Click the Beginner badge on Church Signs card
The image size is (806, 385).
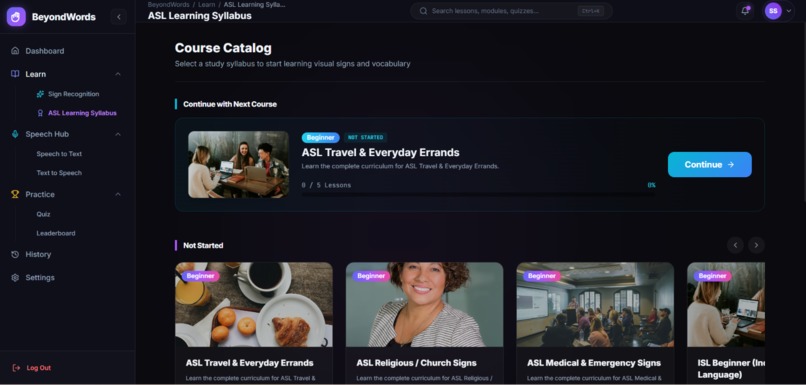tap(371, 276)
